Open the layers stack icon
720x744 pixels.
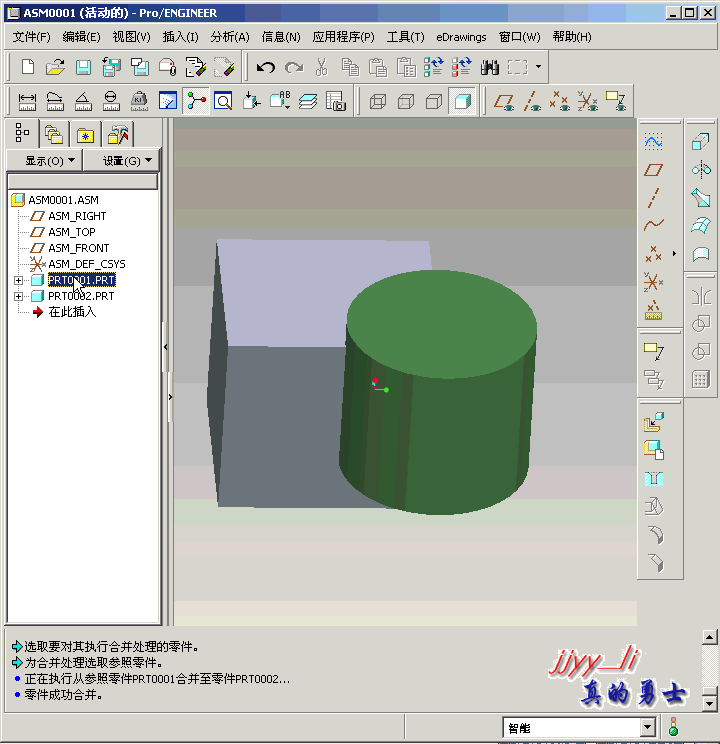point(308,101)
